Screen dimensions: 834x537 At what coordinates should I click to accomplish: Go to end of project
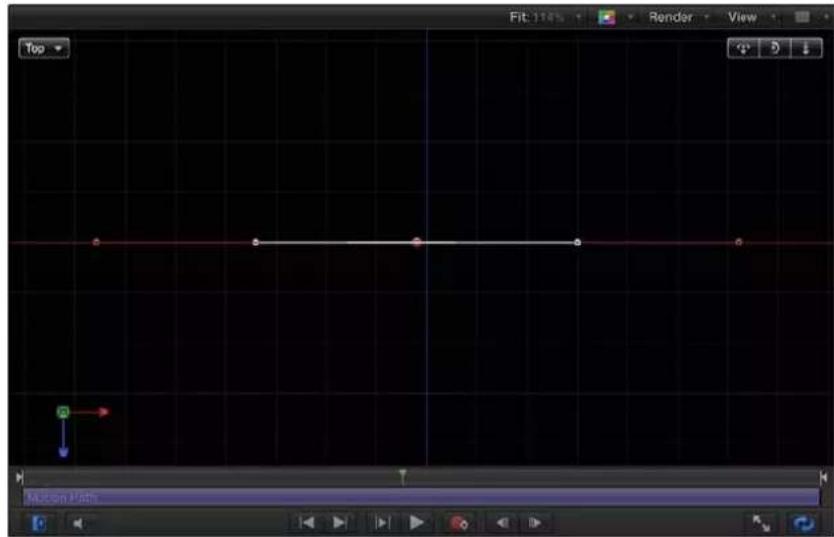coord(339,523)
